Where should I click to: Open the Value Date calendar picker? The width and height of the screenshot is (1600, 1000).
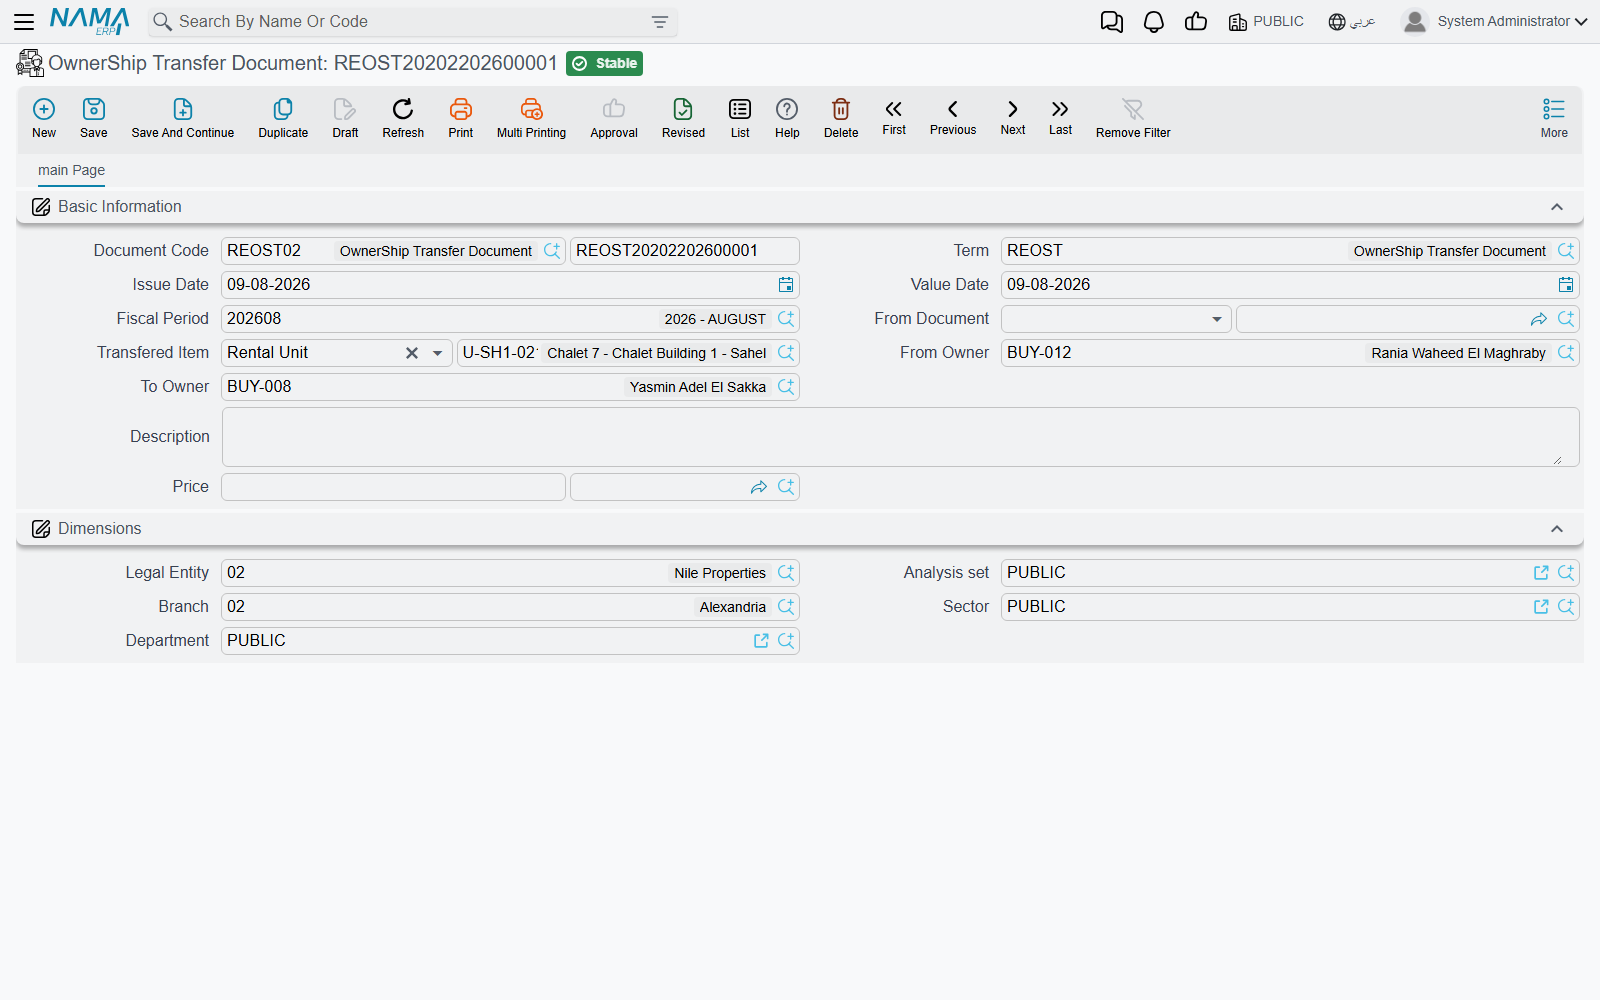coord(1566,285)
